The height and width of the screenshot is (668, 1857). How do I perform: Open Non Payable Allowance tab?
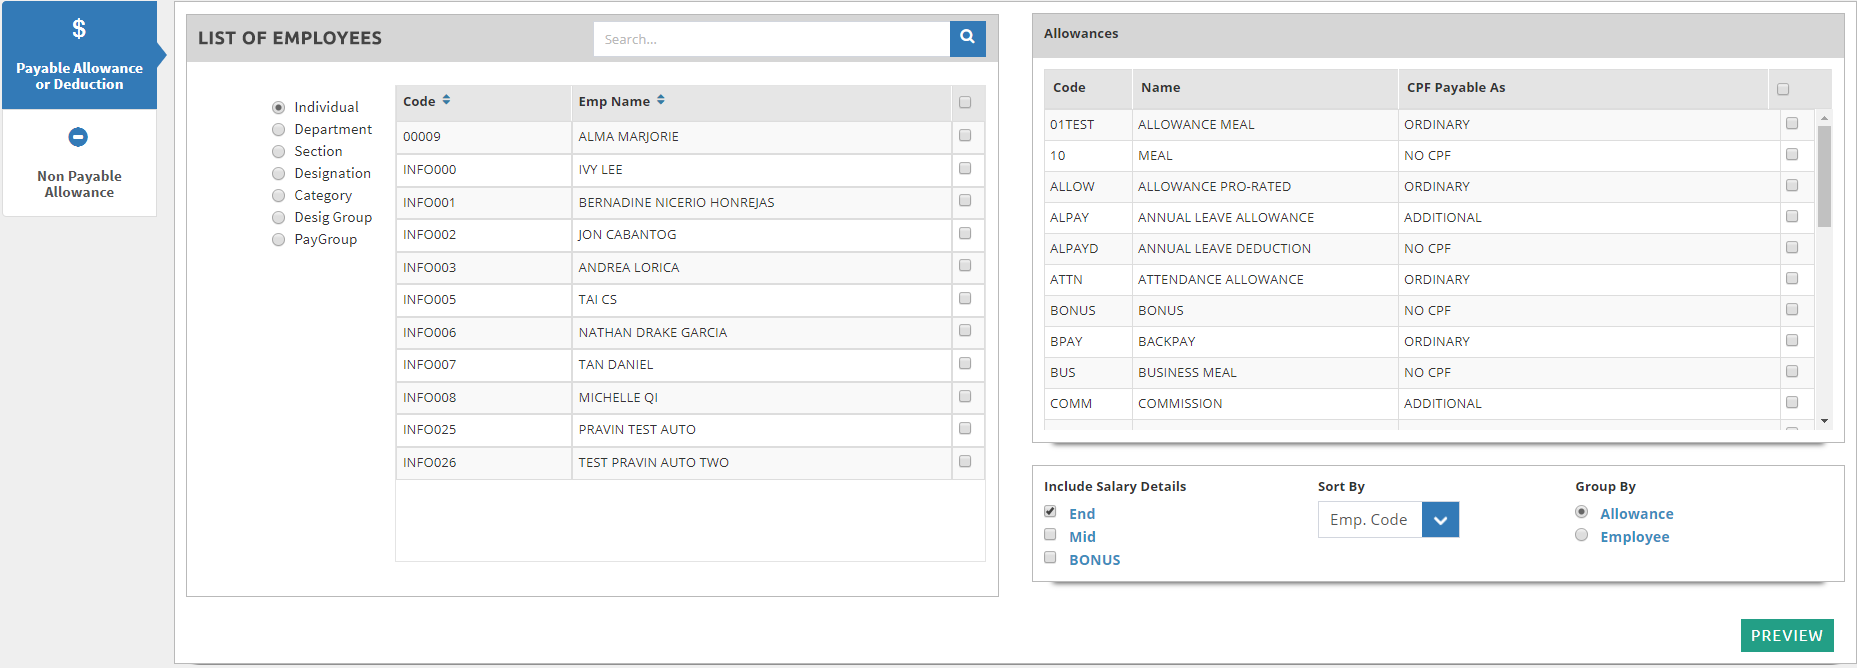[x=79, y=183]
